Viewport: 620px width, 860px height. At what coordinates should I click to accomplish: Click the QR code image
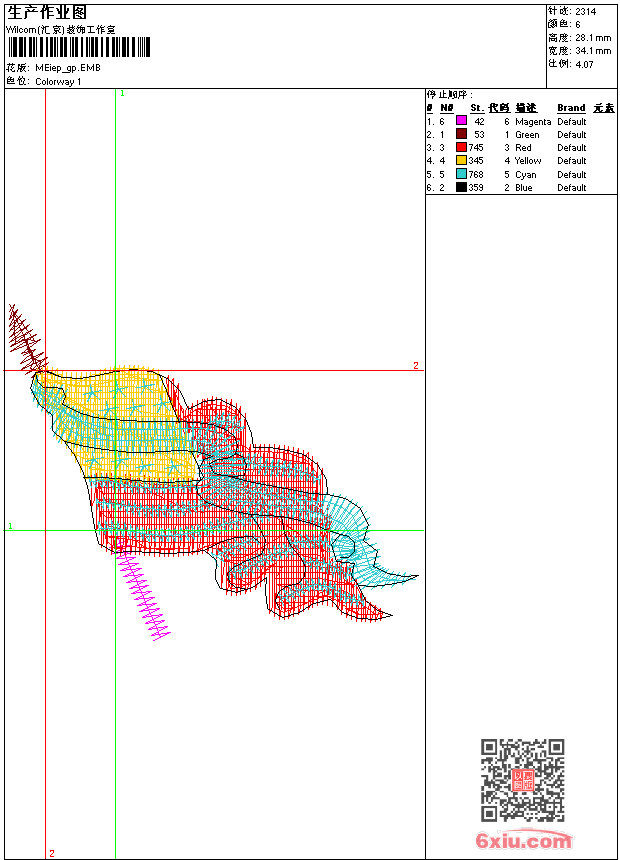tap(522, 780)
